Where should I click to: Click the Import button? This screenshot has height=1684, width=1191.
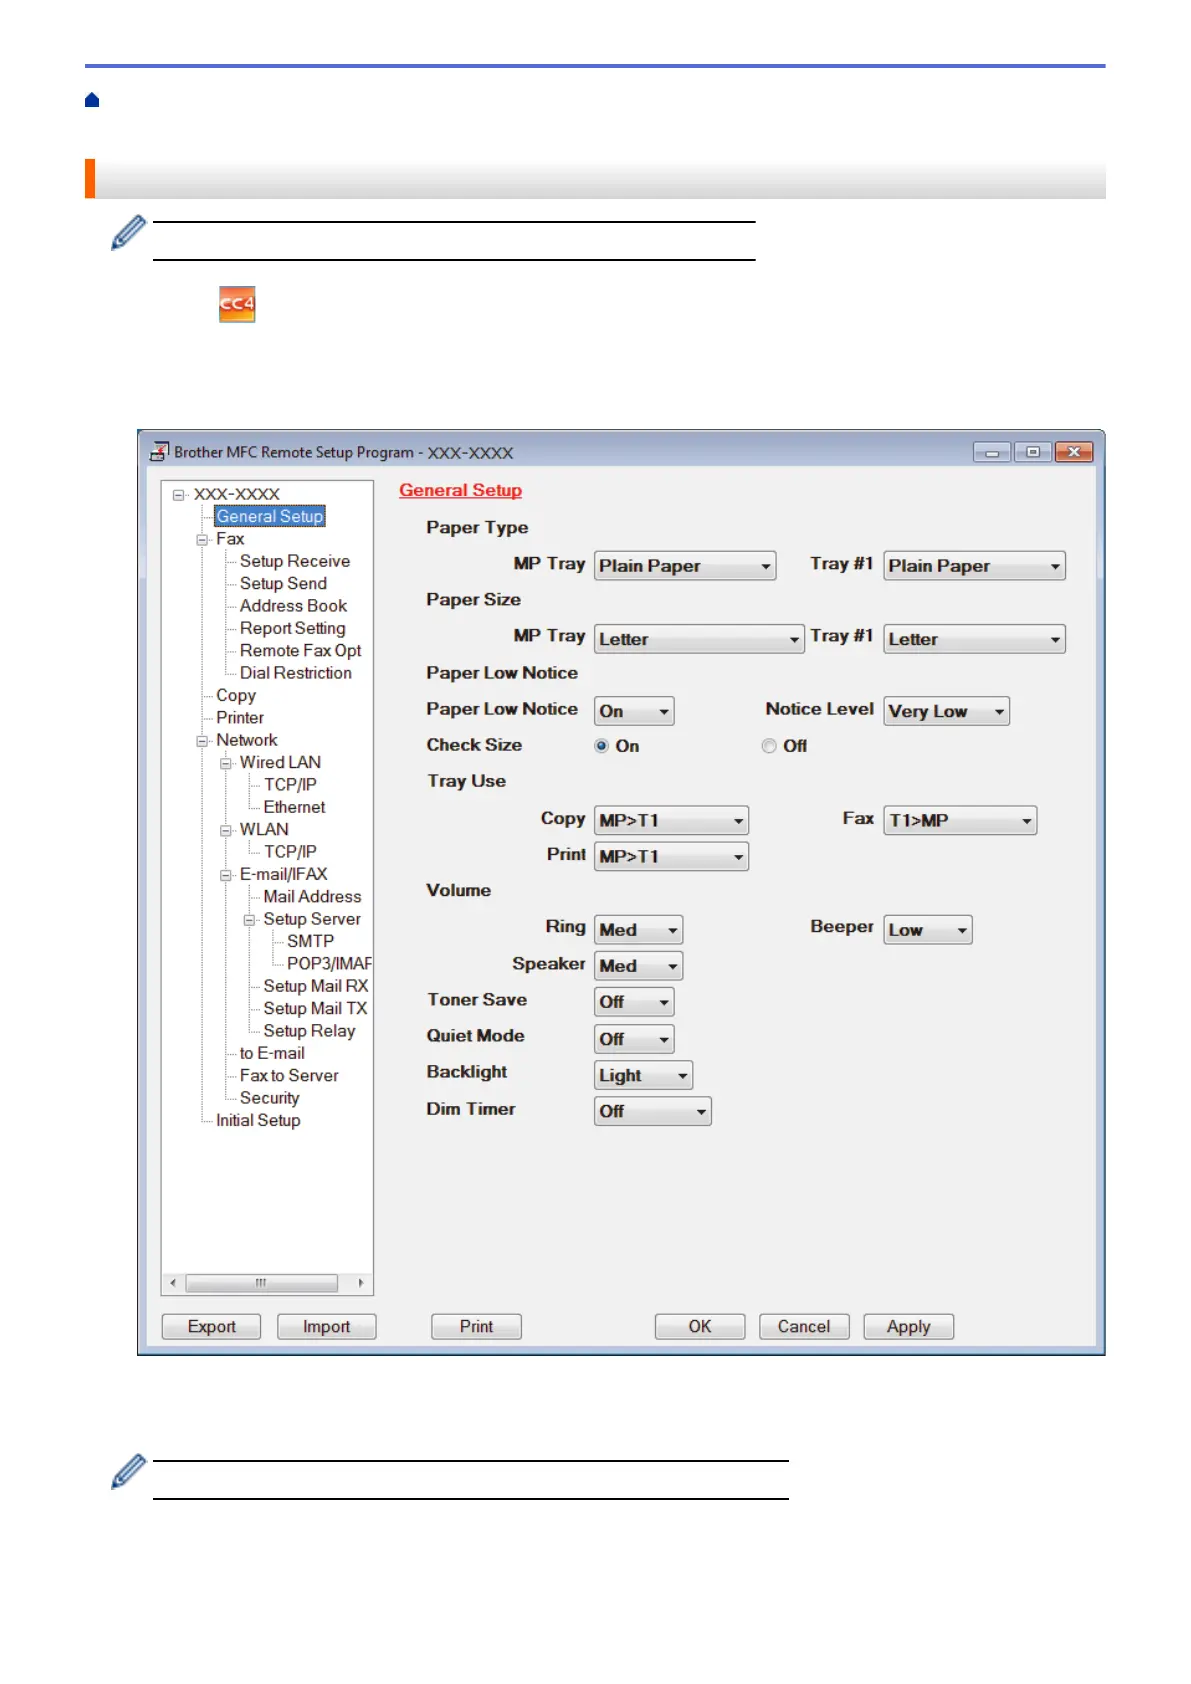click(326, 1327)
